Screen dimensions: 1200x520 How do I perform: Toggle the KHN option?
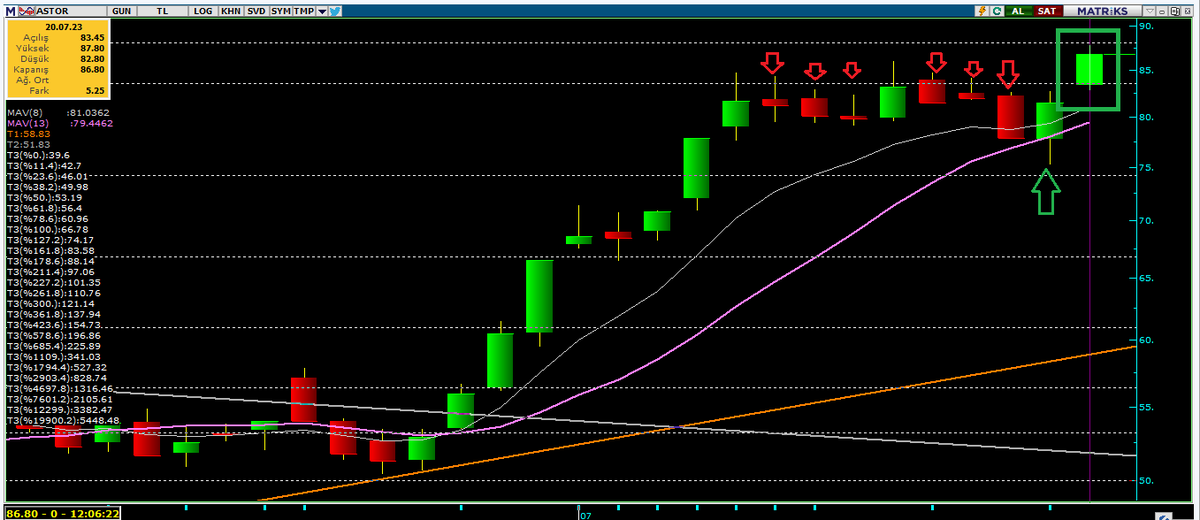click(230, 10)
